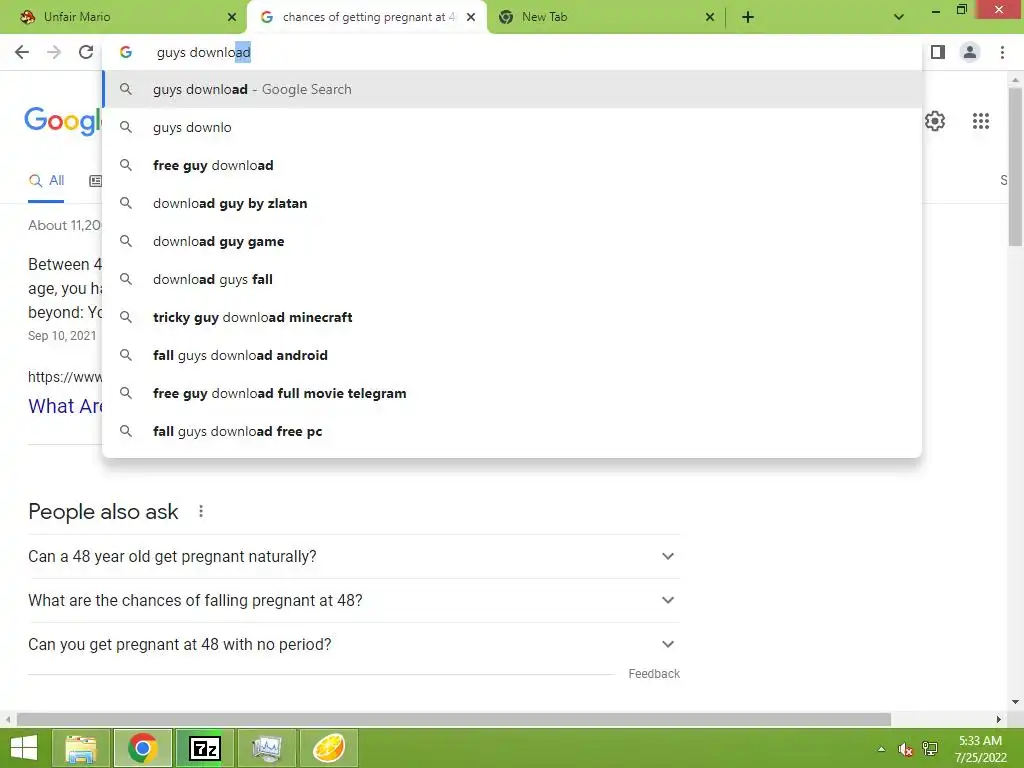Choose the 'guys downlo' suggestion
Image resolution: width=1024 pixels, height=768 pixels.
512,127
